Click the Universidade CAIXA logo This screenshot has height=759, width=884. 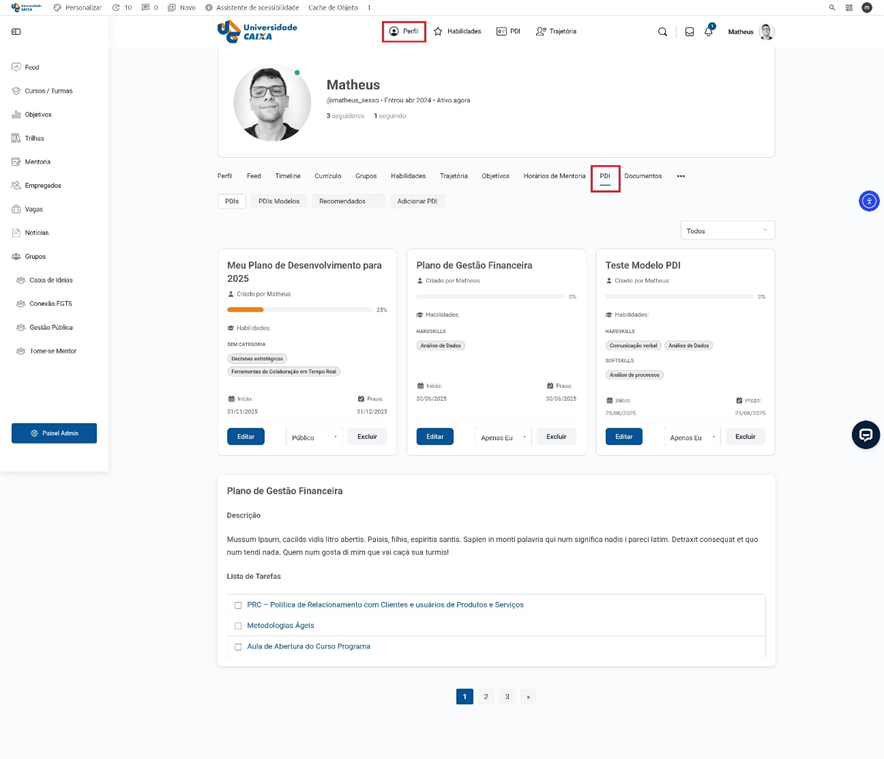(257, 32)
